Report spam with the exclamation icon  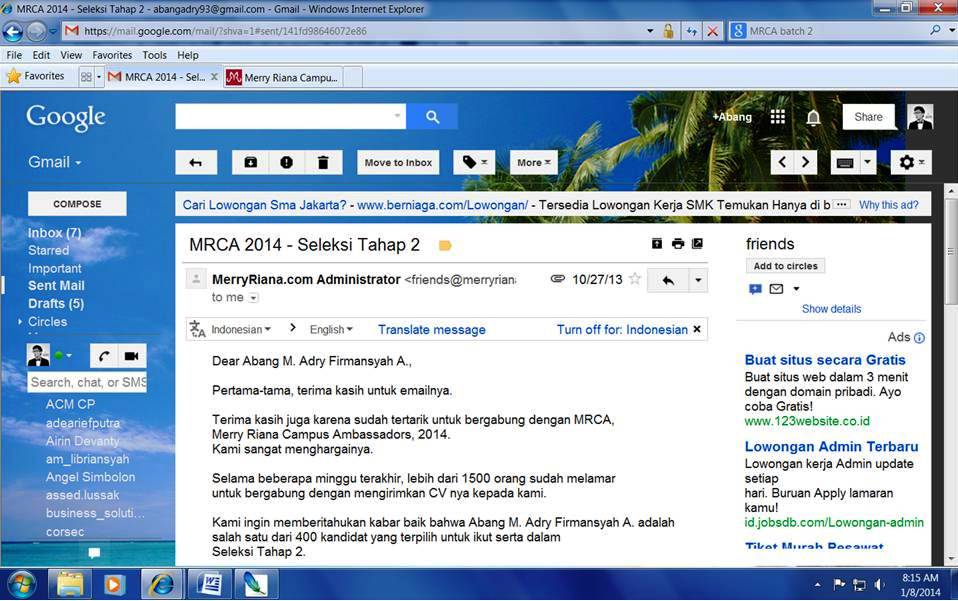pyautogui.click(x=286, y=162)
